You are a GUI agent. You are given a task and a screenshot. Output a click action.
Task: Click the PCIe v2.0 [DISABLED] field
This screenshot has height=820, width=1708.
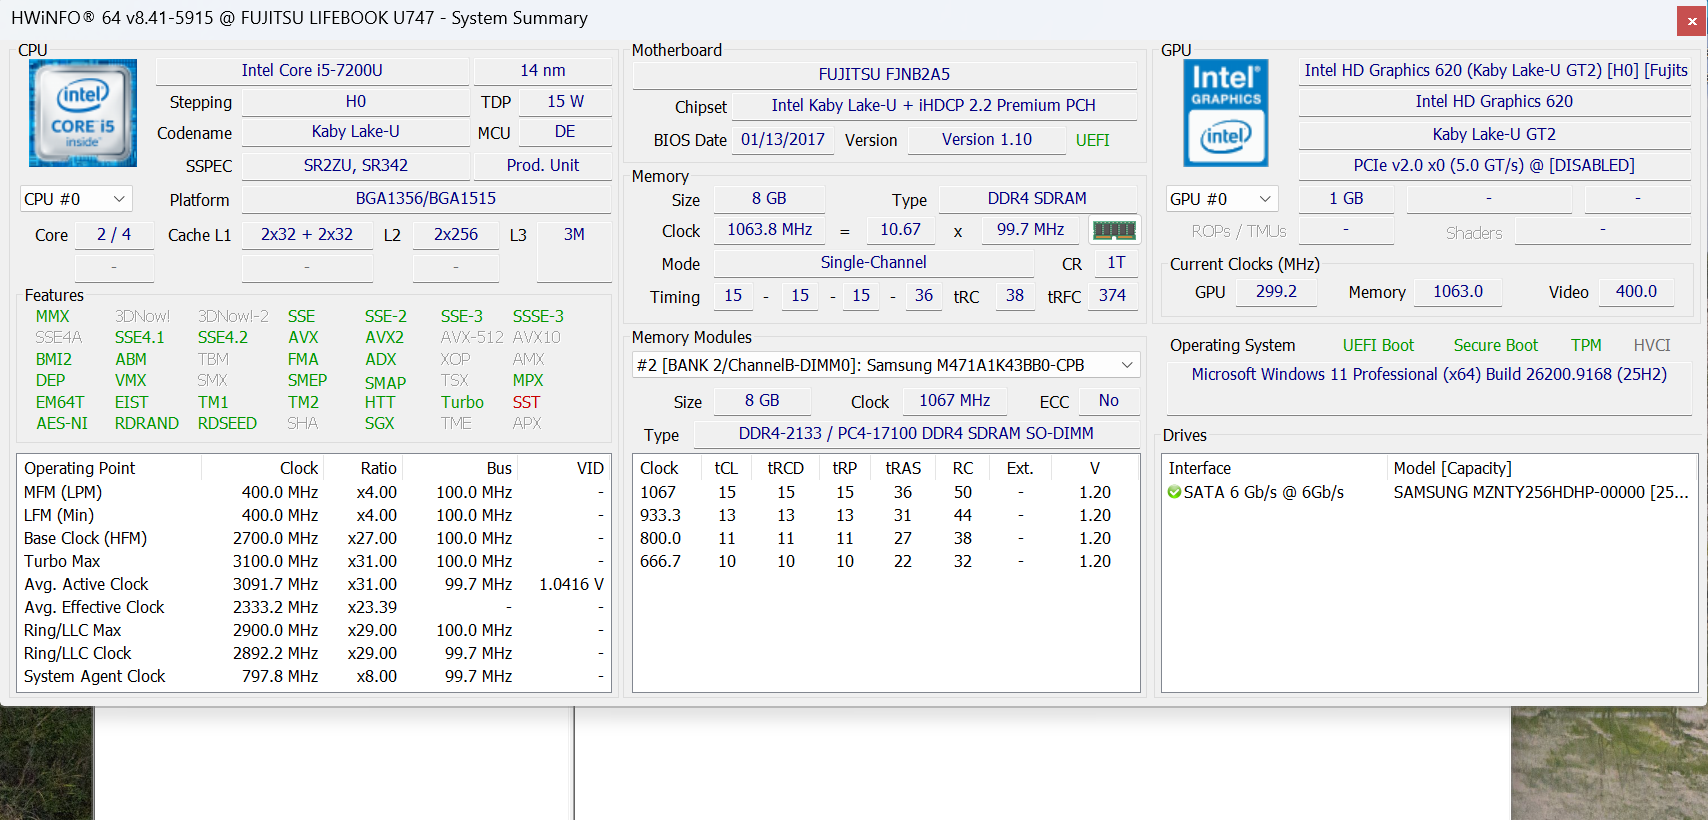point(1495,165)
